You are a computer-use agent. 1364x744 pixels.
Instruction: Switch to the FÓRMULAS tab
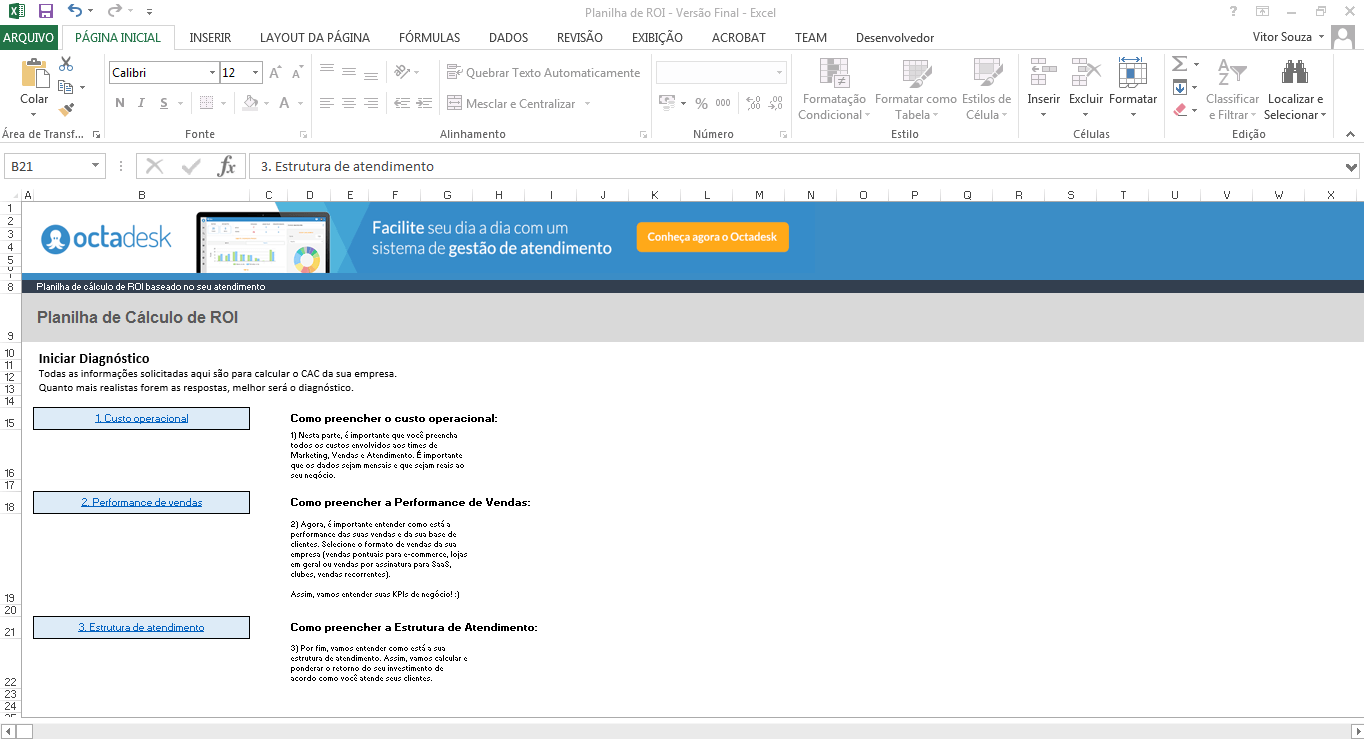click(429, 38)
